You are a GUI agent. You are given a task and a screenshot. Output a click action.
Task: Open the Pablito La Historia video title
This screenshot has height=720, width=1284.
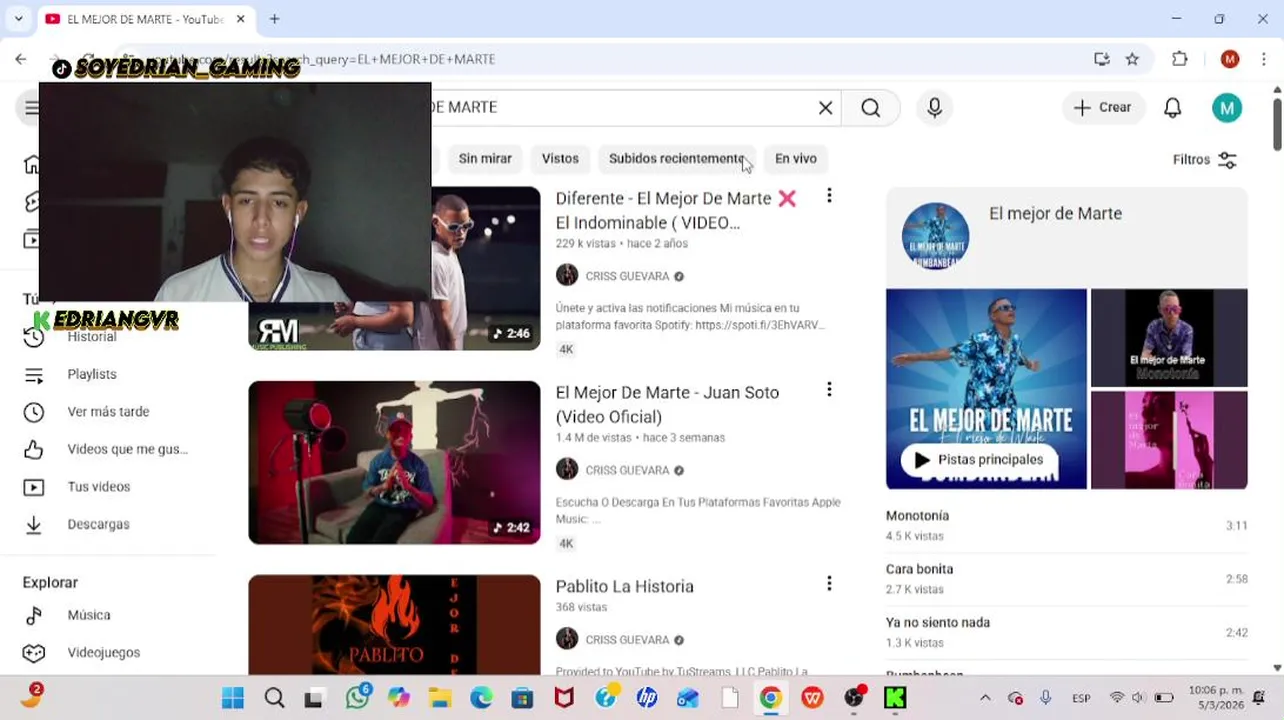pyautogui.click(x=624, y=586)
